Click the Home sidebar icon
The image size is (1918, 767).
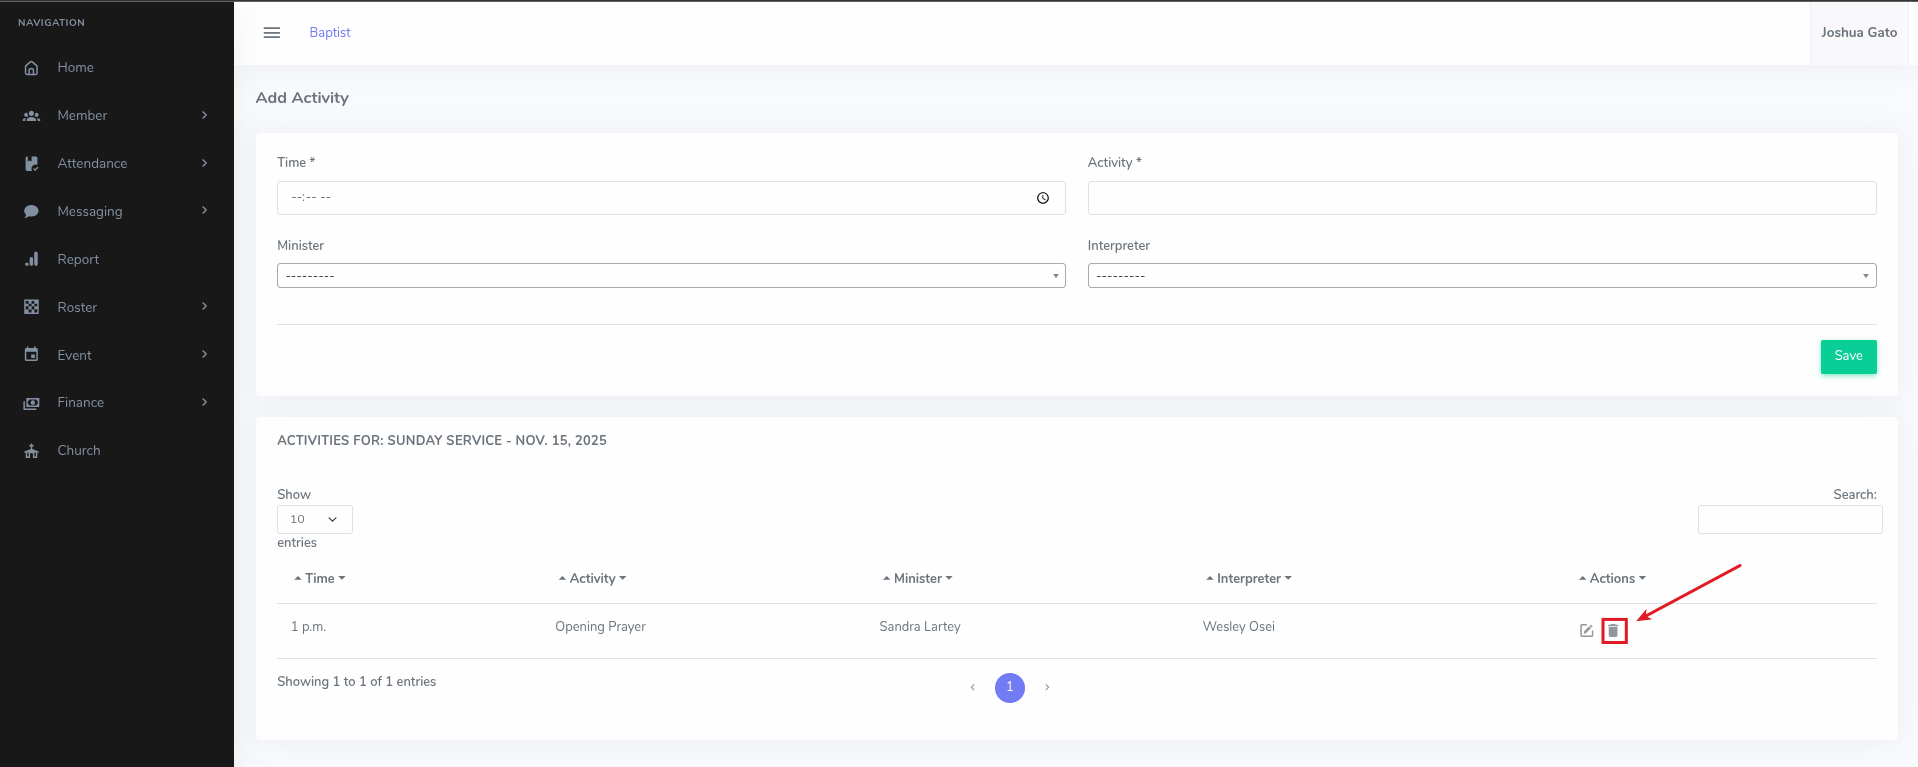[32, 68]
